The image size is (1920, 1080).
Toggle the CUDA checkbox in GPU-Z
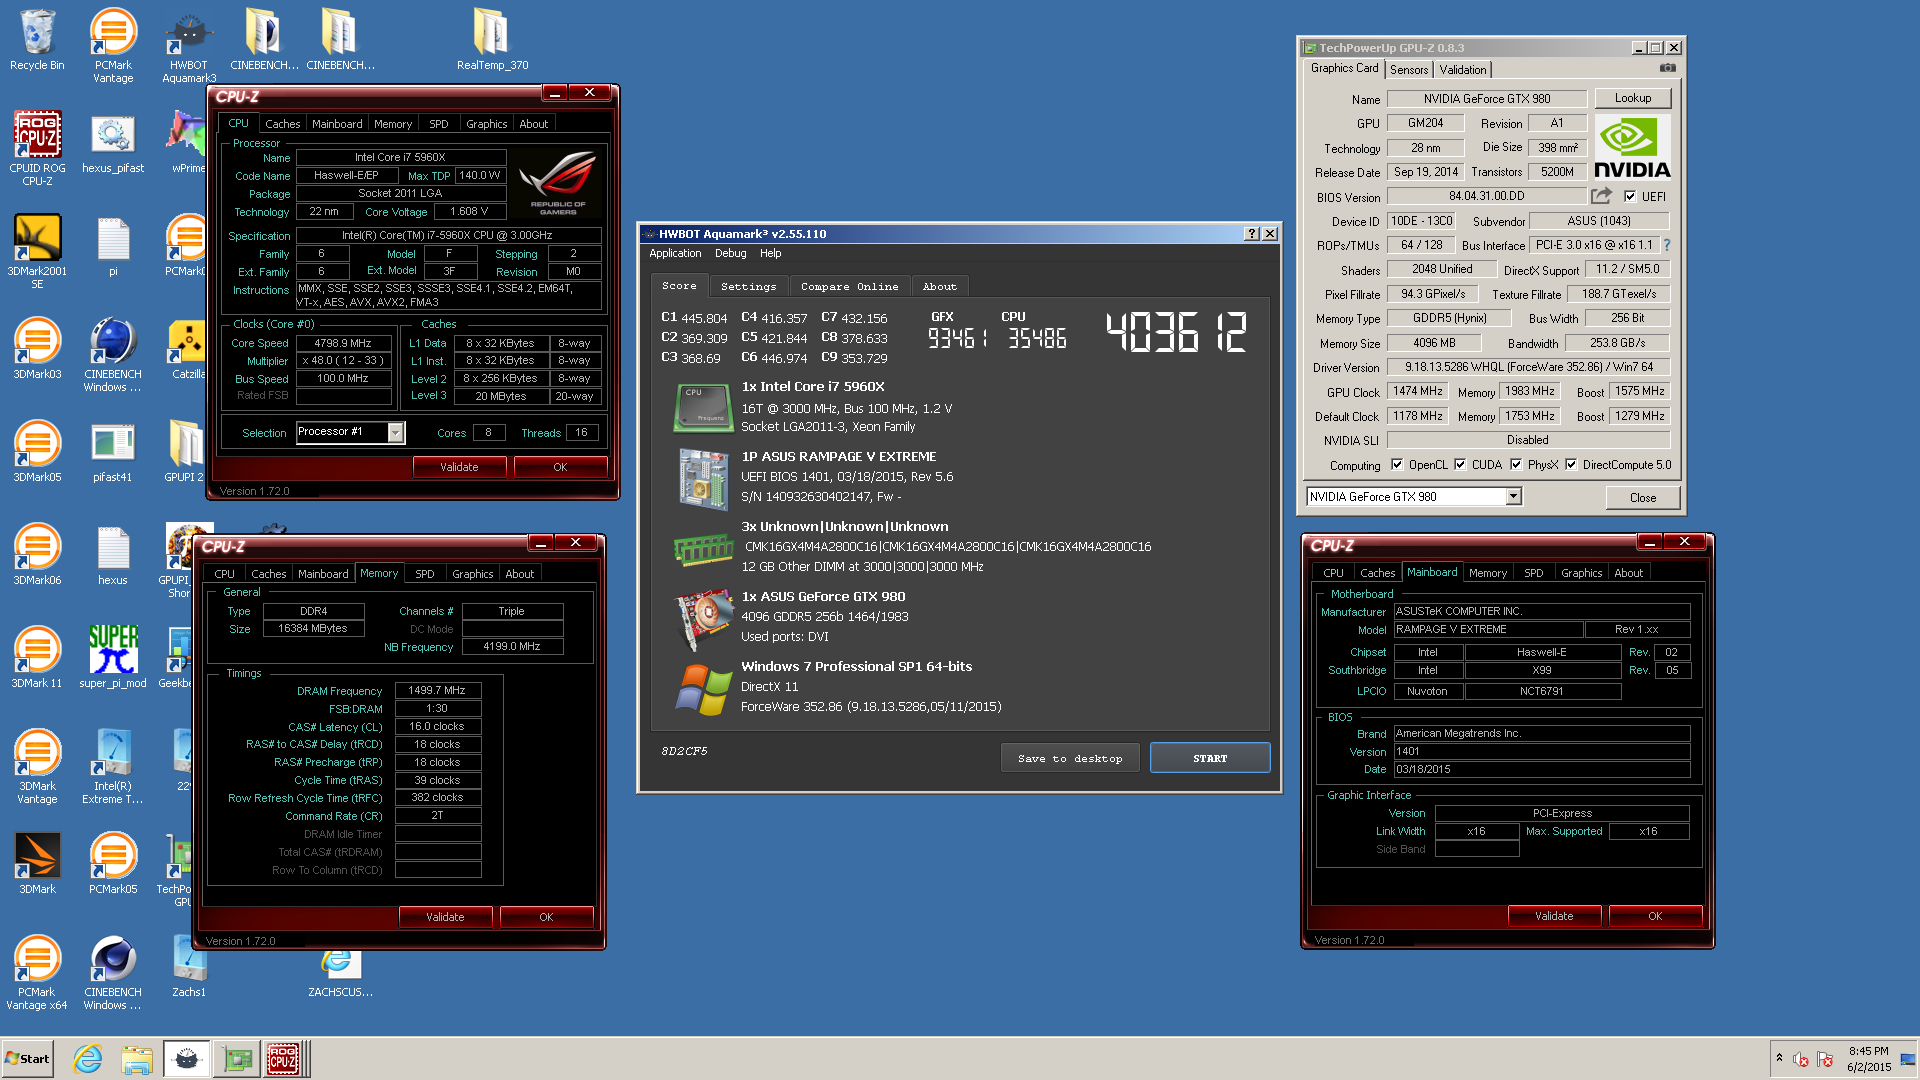1460,465
